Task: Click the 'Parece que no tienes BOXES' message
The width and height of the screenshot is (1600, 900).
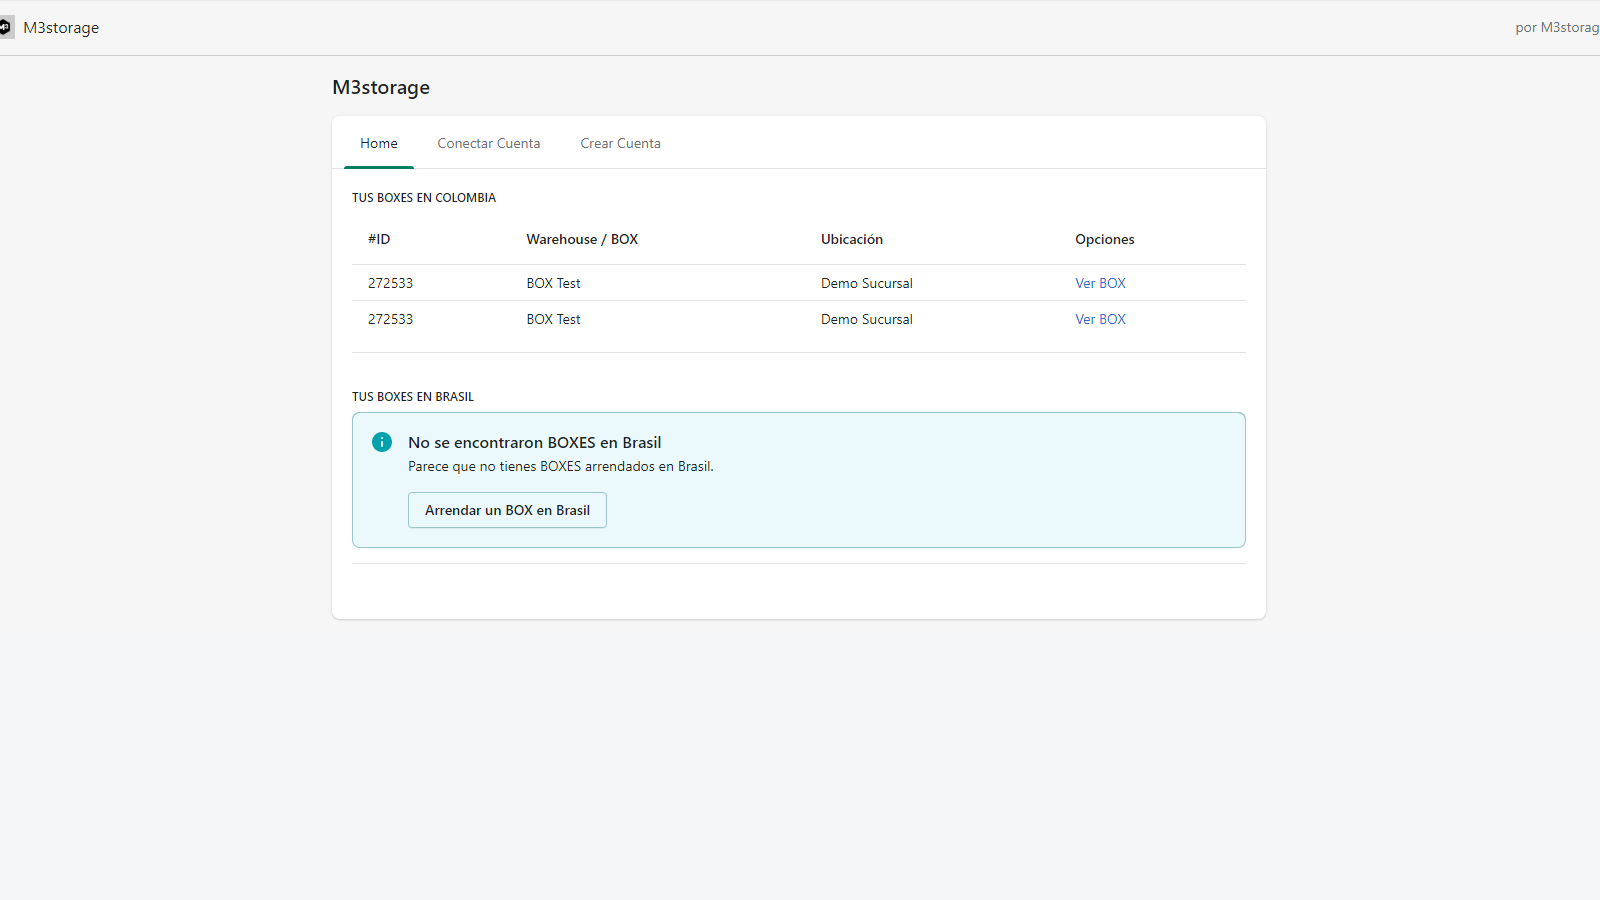Action: (561, 466)
